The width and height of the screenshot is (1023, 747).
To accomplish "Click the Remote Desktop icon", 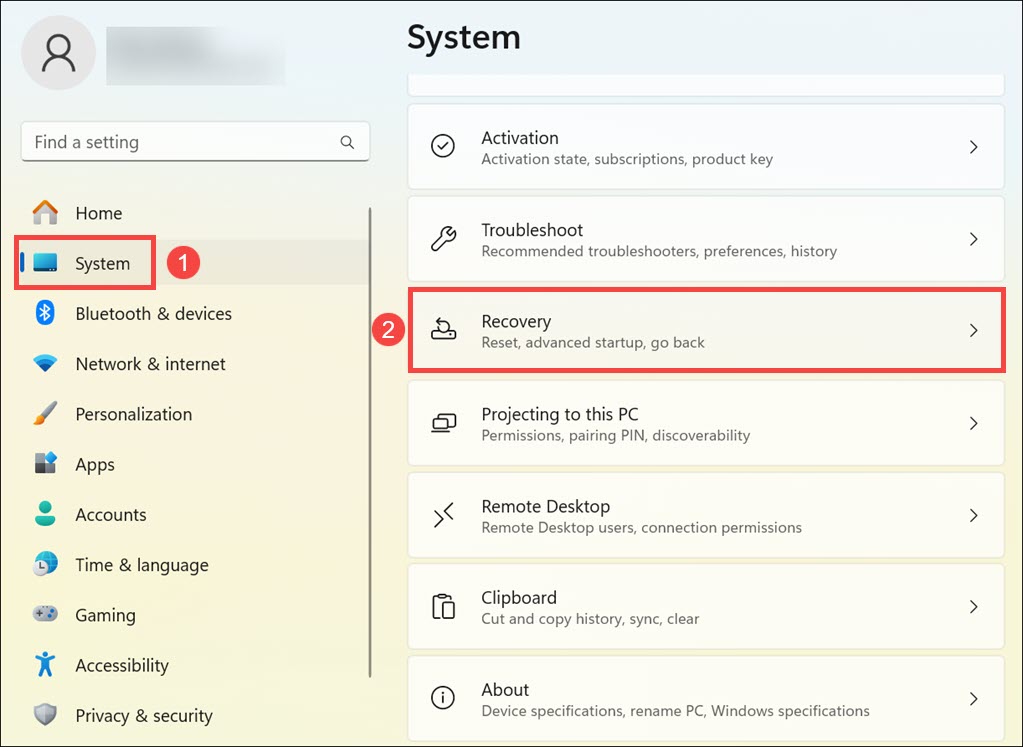I will (443, 516).
